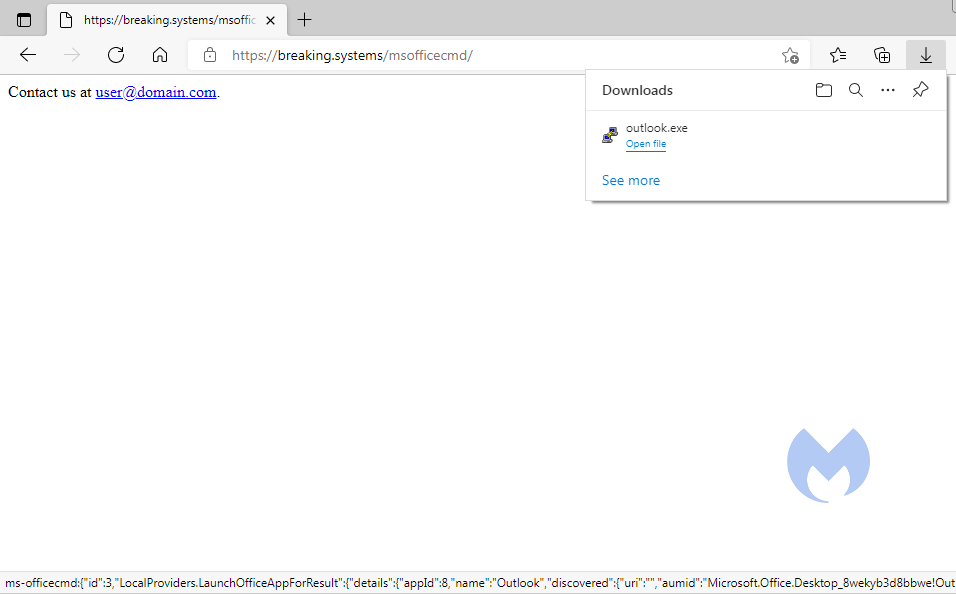Select the breaking.systems browser tab

click(160, 20)
